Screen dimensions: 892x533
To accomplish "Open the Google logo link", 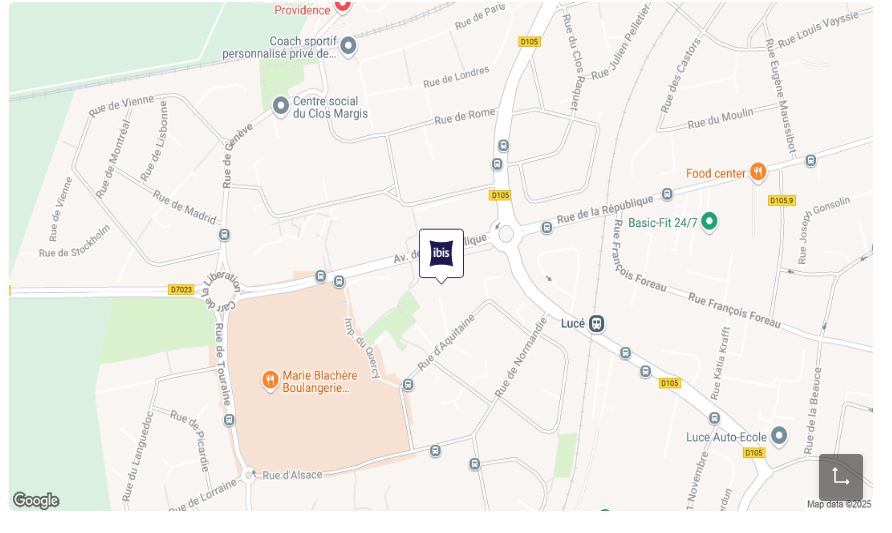I will point(36,500).
